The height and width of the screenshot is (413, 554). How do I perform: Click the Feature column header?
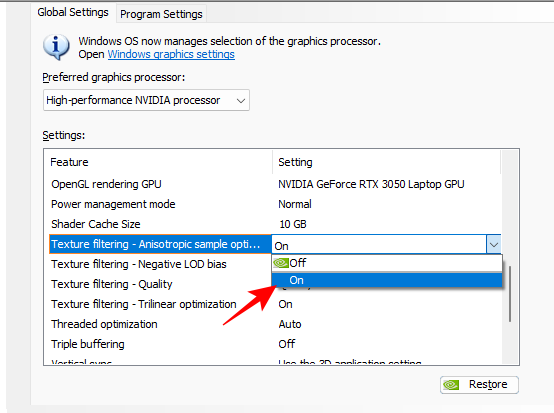pyautogui.click(x=158, y=162)
